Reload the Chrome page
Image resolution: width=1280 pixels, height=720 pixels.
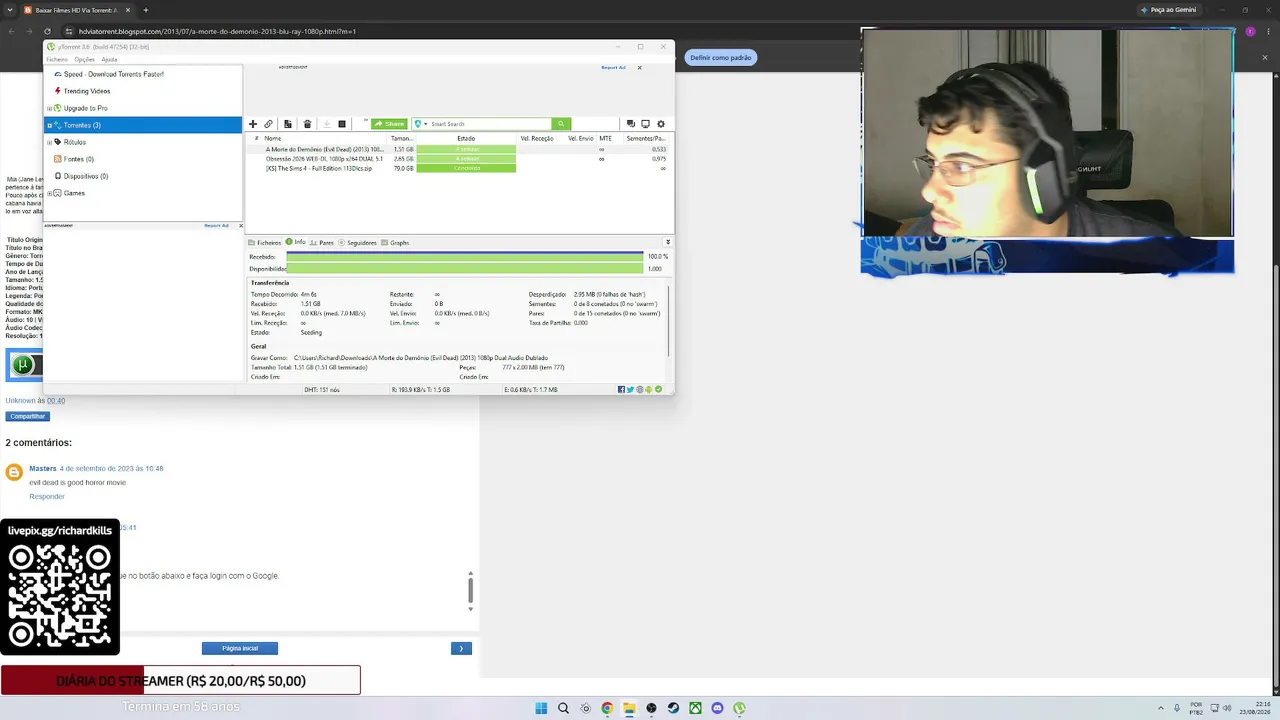(x=47, y=31)
